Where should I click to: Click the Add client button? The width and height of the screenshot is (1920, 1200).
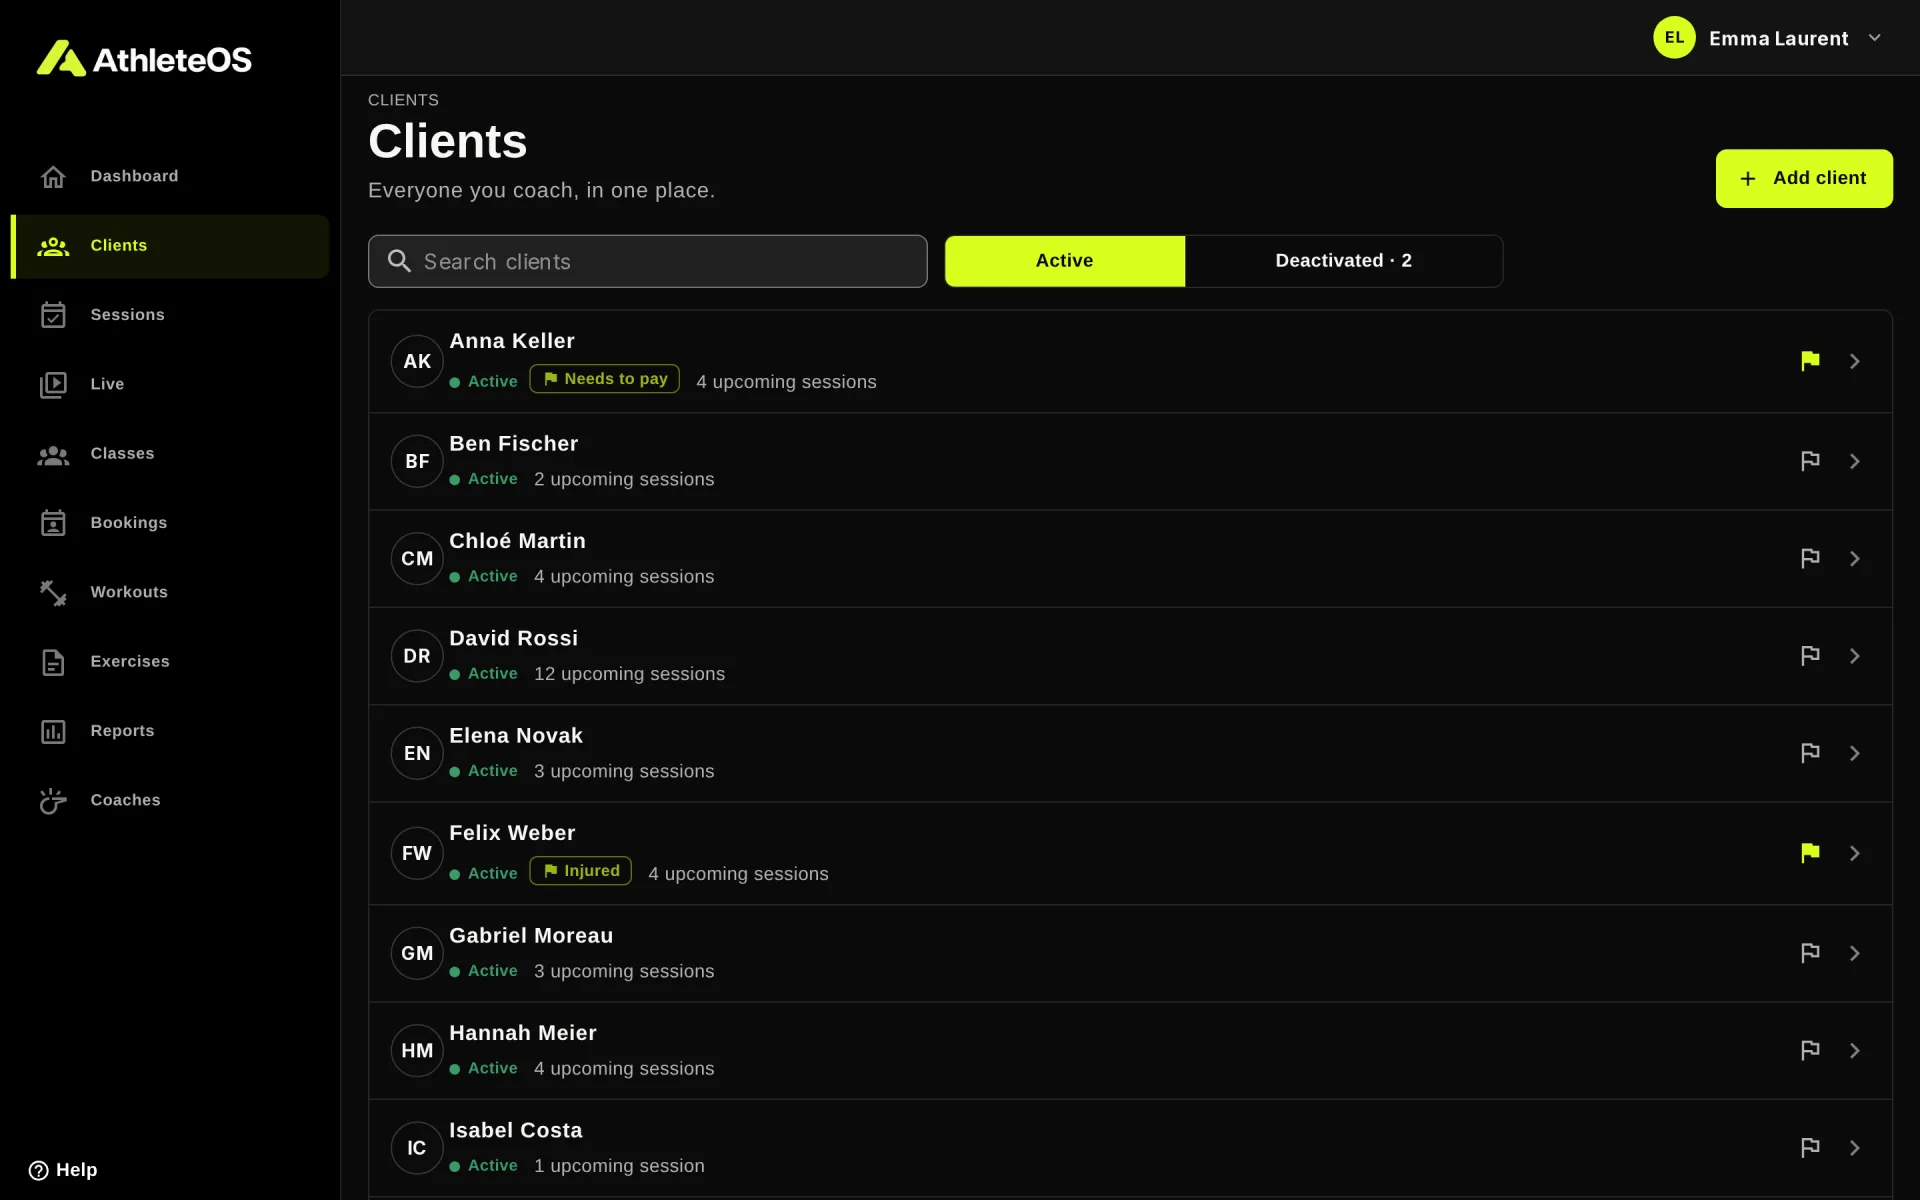(1804, 178)
